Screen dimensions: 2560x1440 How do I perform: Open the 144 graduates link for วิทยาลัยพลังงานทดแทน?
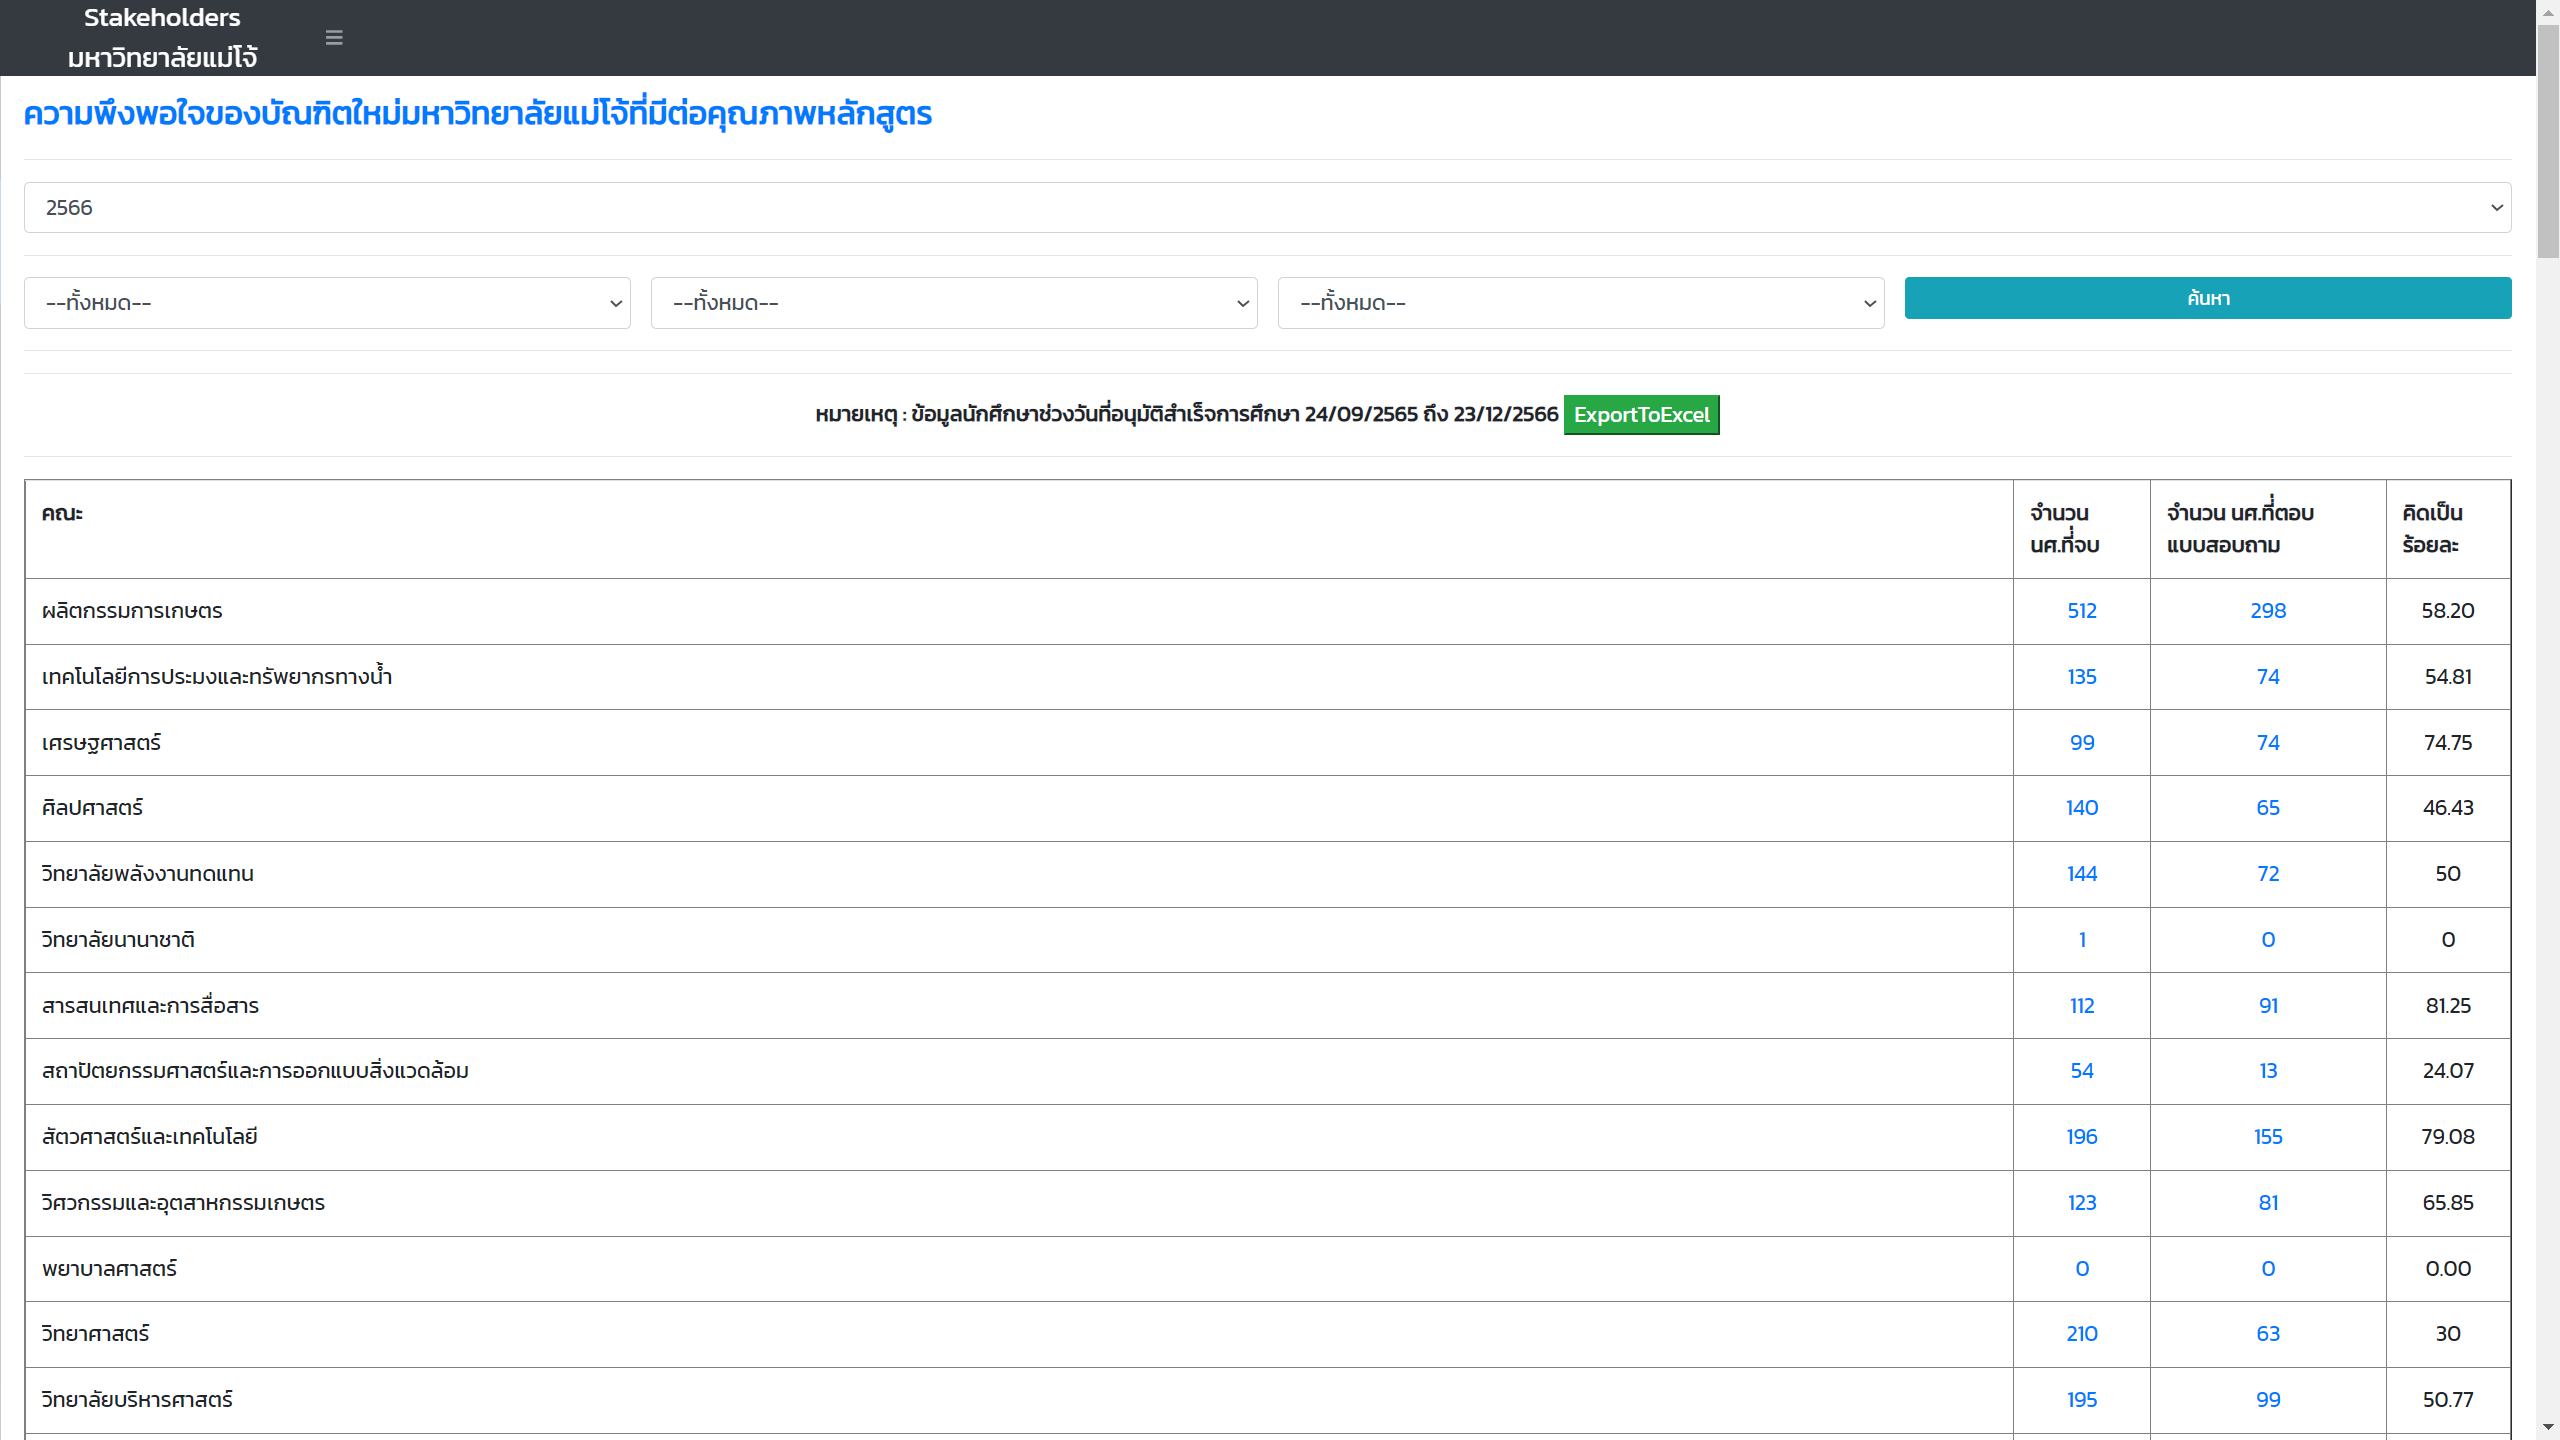coord(2081,874)
